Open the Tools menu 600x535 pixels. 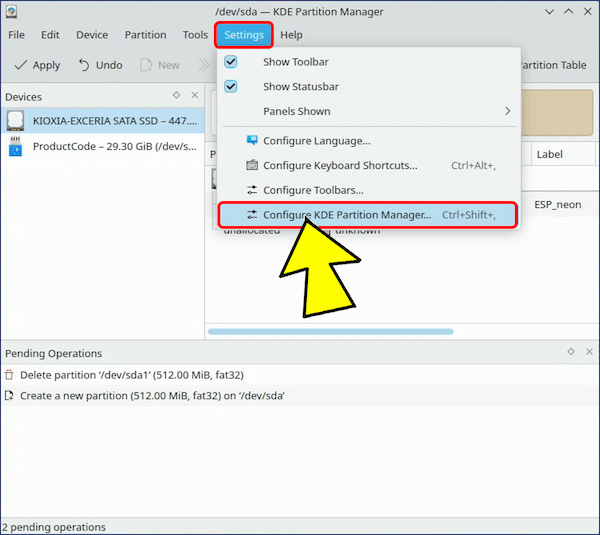pos(195,35)
